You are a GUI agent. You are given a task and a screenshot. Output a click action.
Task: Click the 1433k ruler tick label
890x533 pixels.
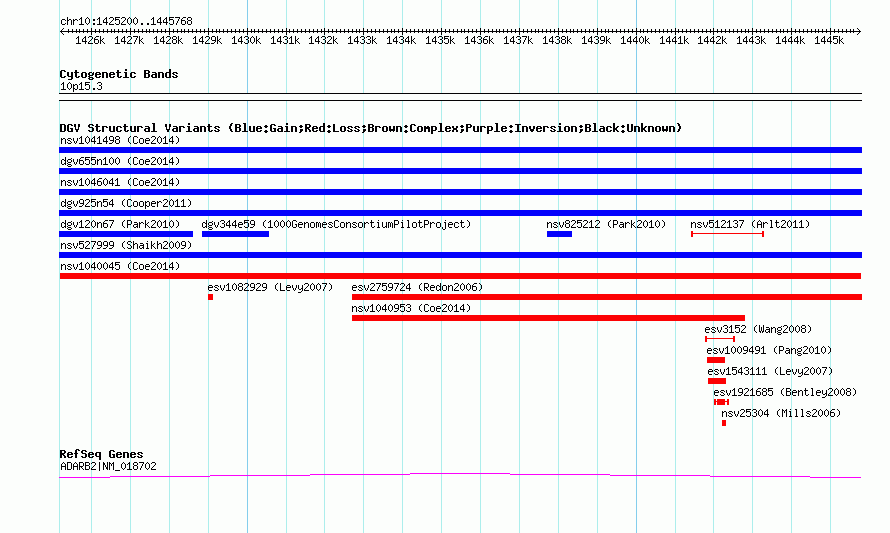pyautogui.click(x=362, y=40)
